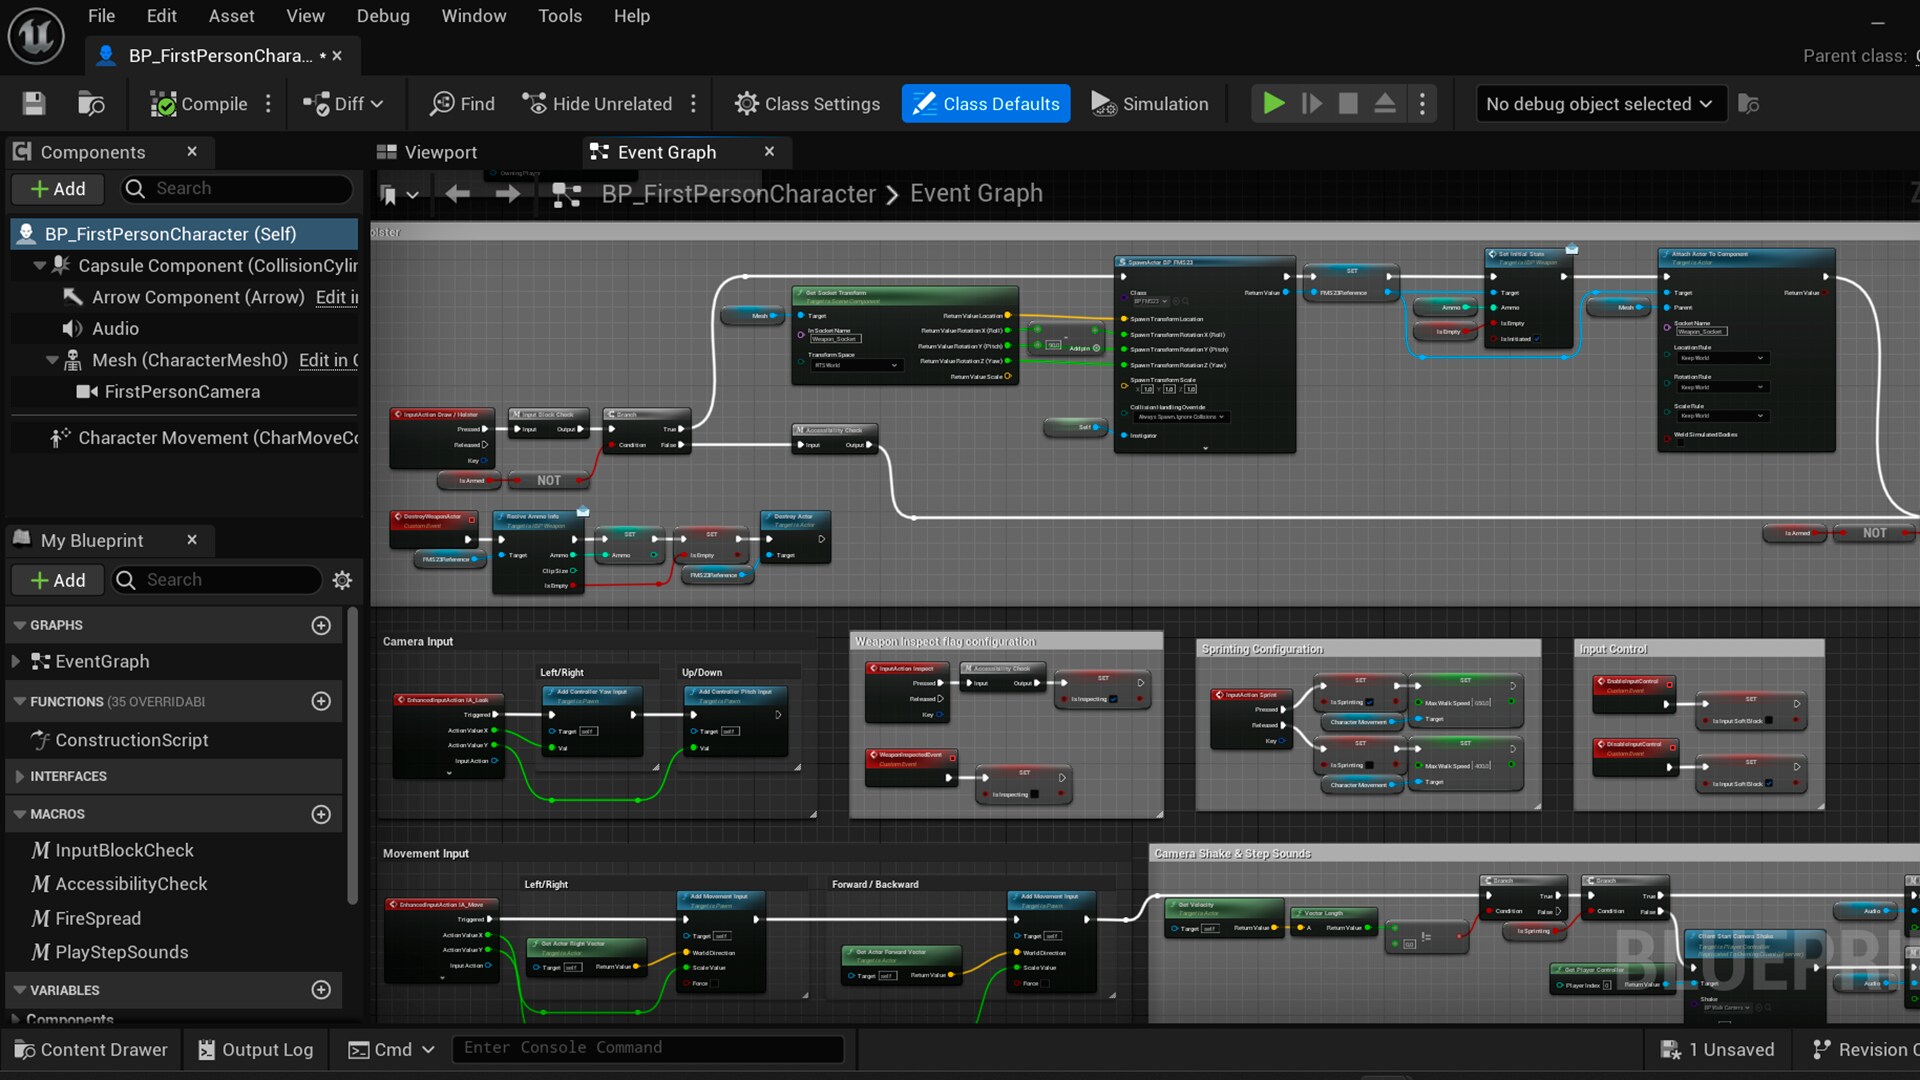This screenshot has height=1080, width=1920.
Task: Open the Output Log panel
Action: coord(255,1049)
